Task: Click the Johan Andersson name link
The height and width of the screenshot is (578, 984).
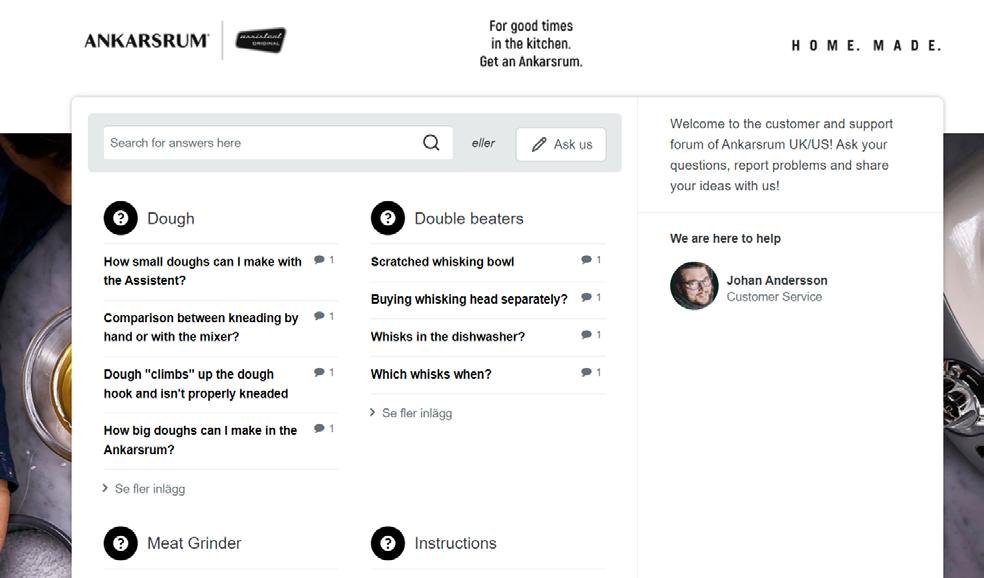Action: (x=777, y=281)
